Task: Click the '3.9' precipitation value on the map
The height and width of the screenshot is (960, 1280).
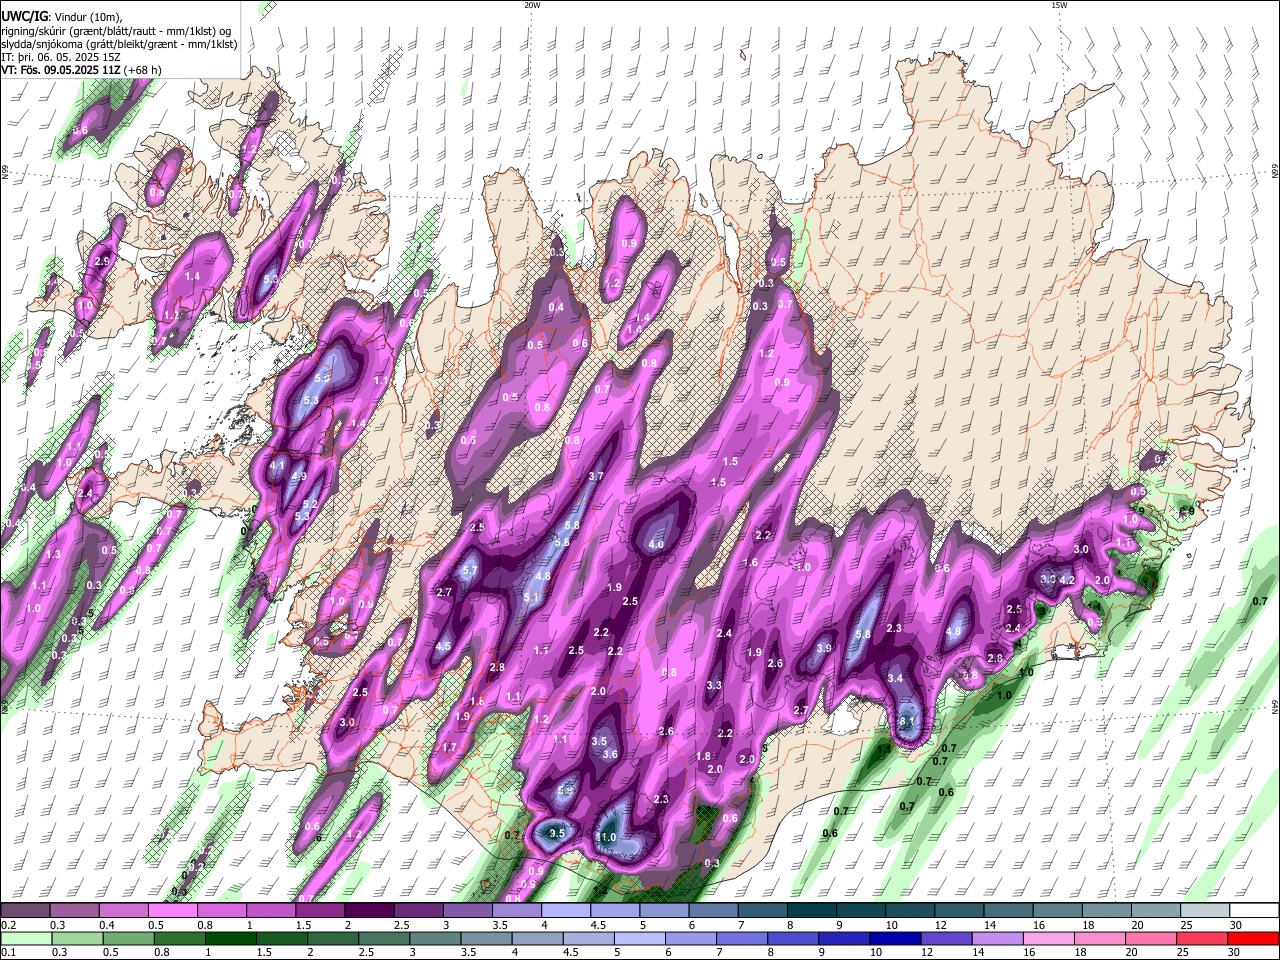Action: pos(824,648)
